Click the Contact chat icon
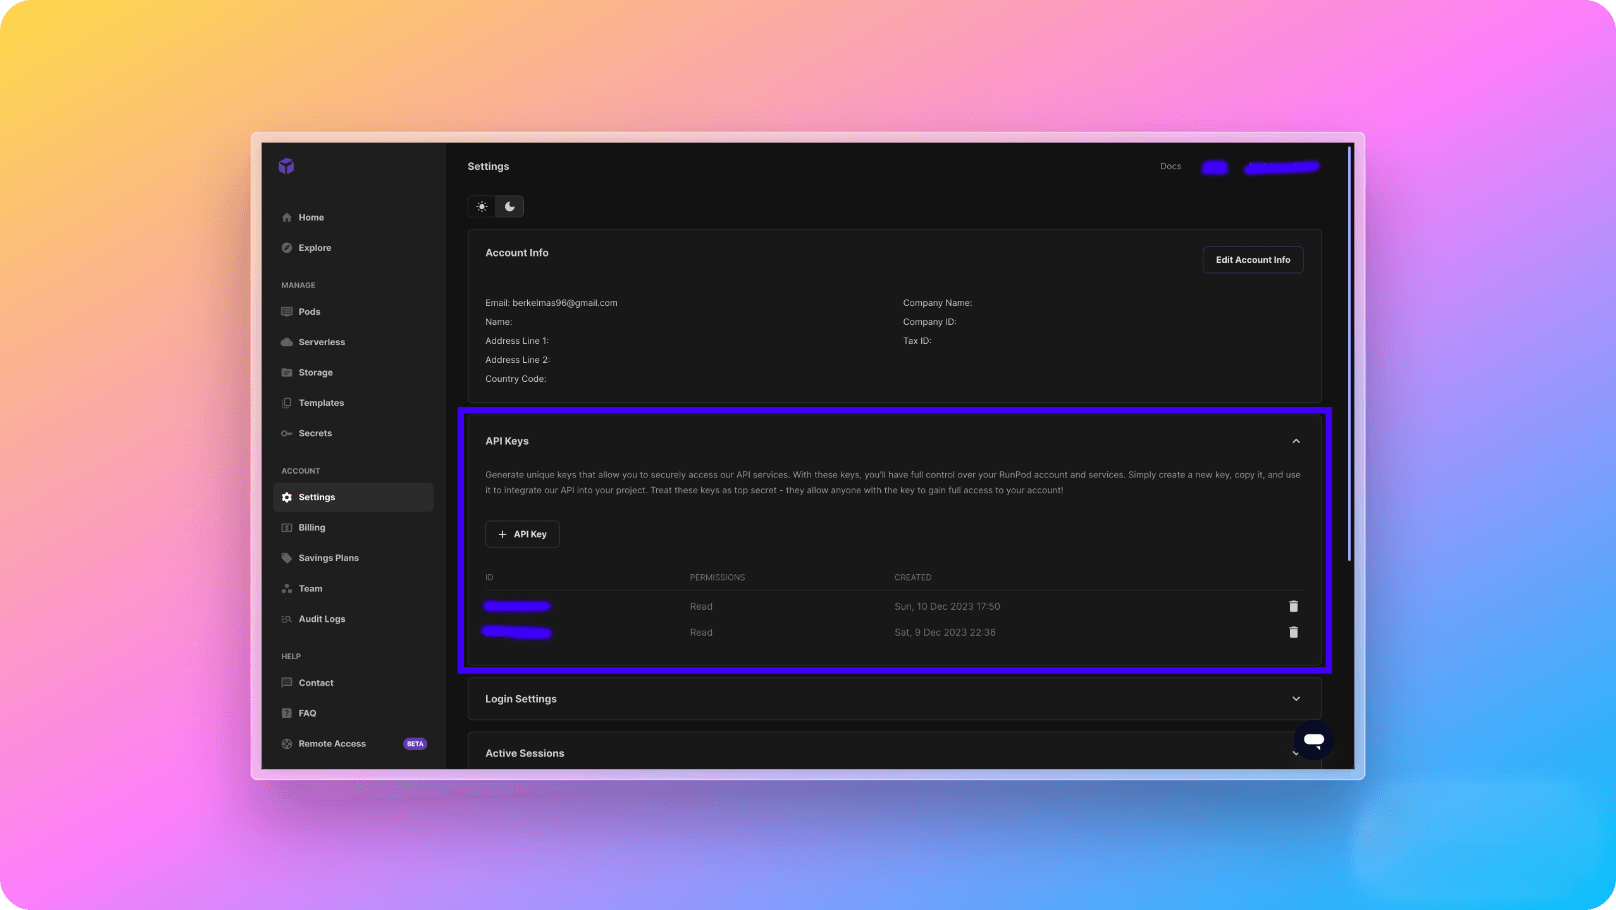The height and width of the screenshot is (910, 1616). [287, 683]
